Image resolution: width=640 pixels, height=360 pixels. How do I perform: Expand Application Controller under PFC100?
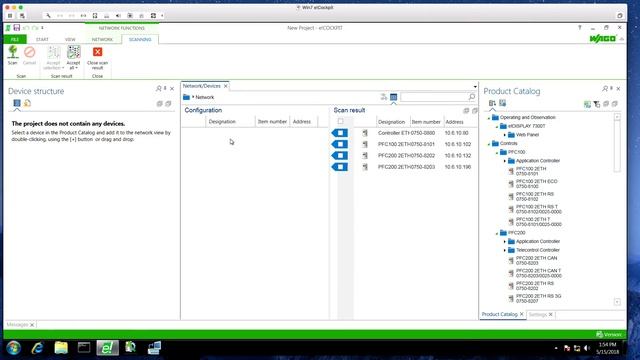505,161
